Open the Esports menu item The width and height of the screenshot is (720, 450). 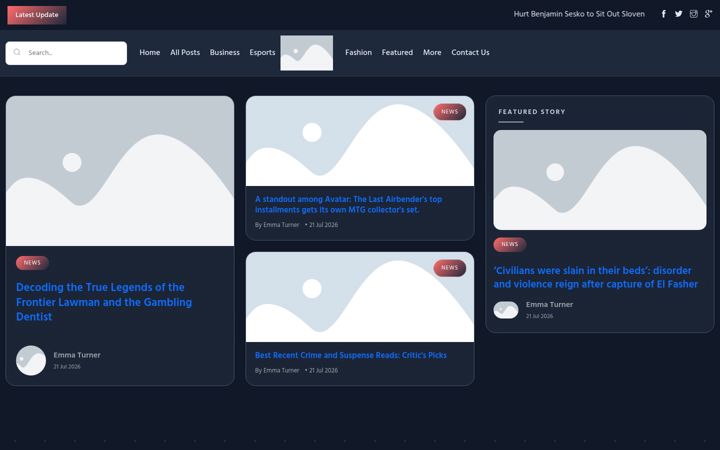(262, 52)
